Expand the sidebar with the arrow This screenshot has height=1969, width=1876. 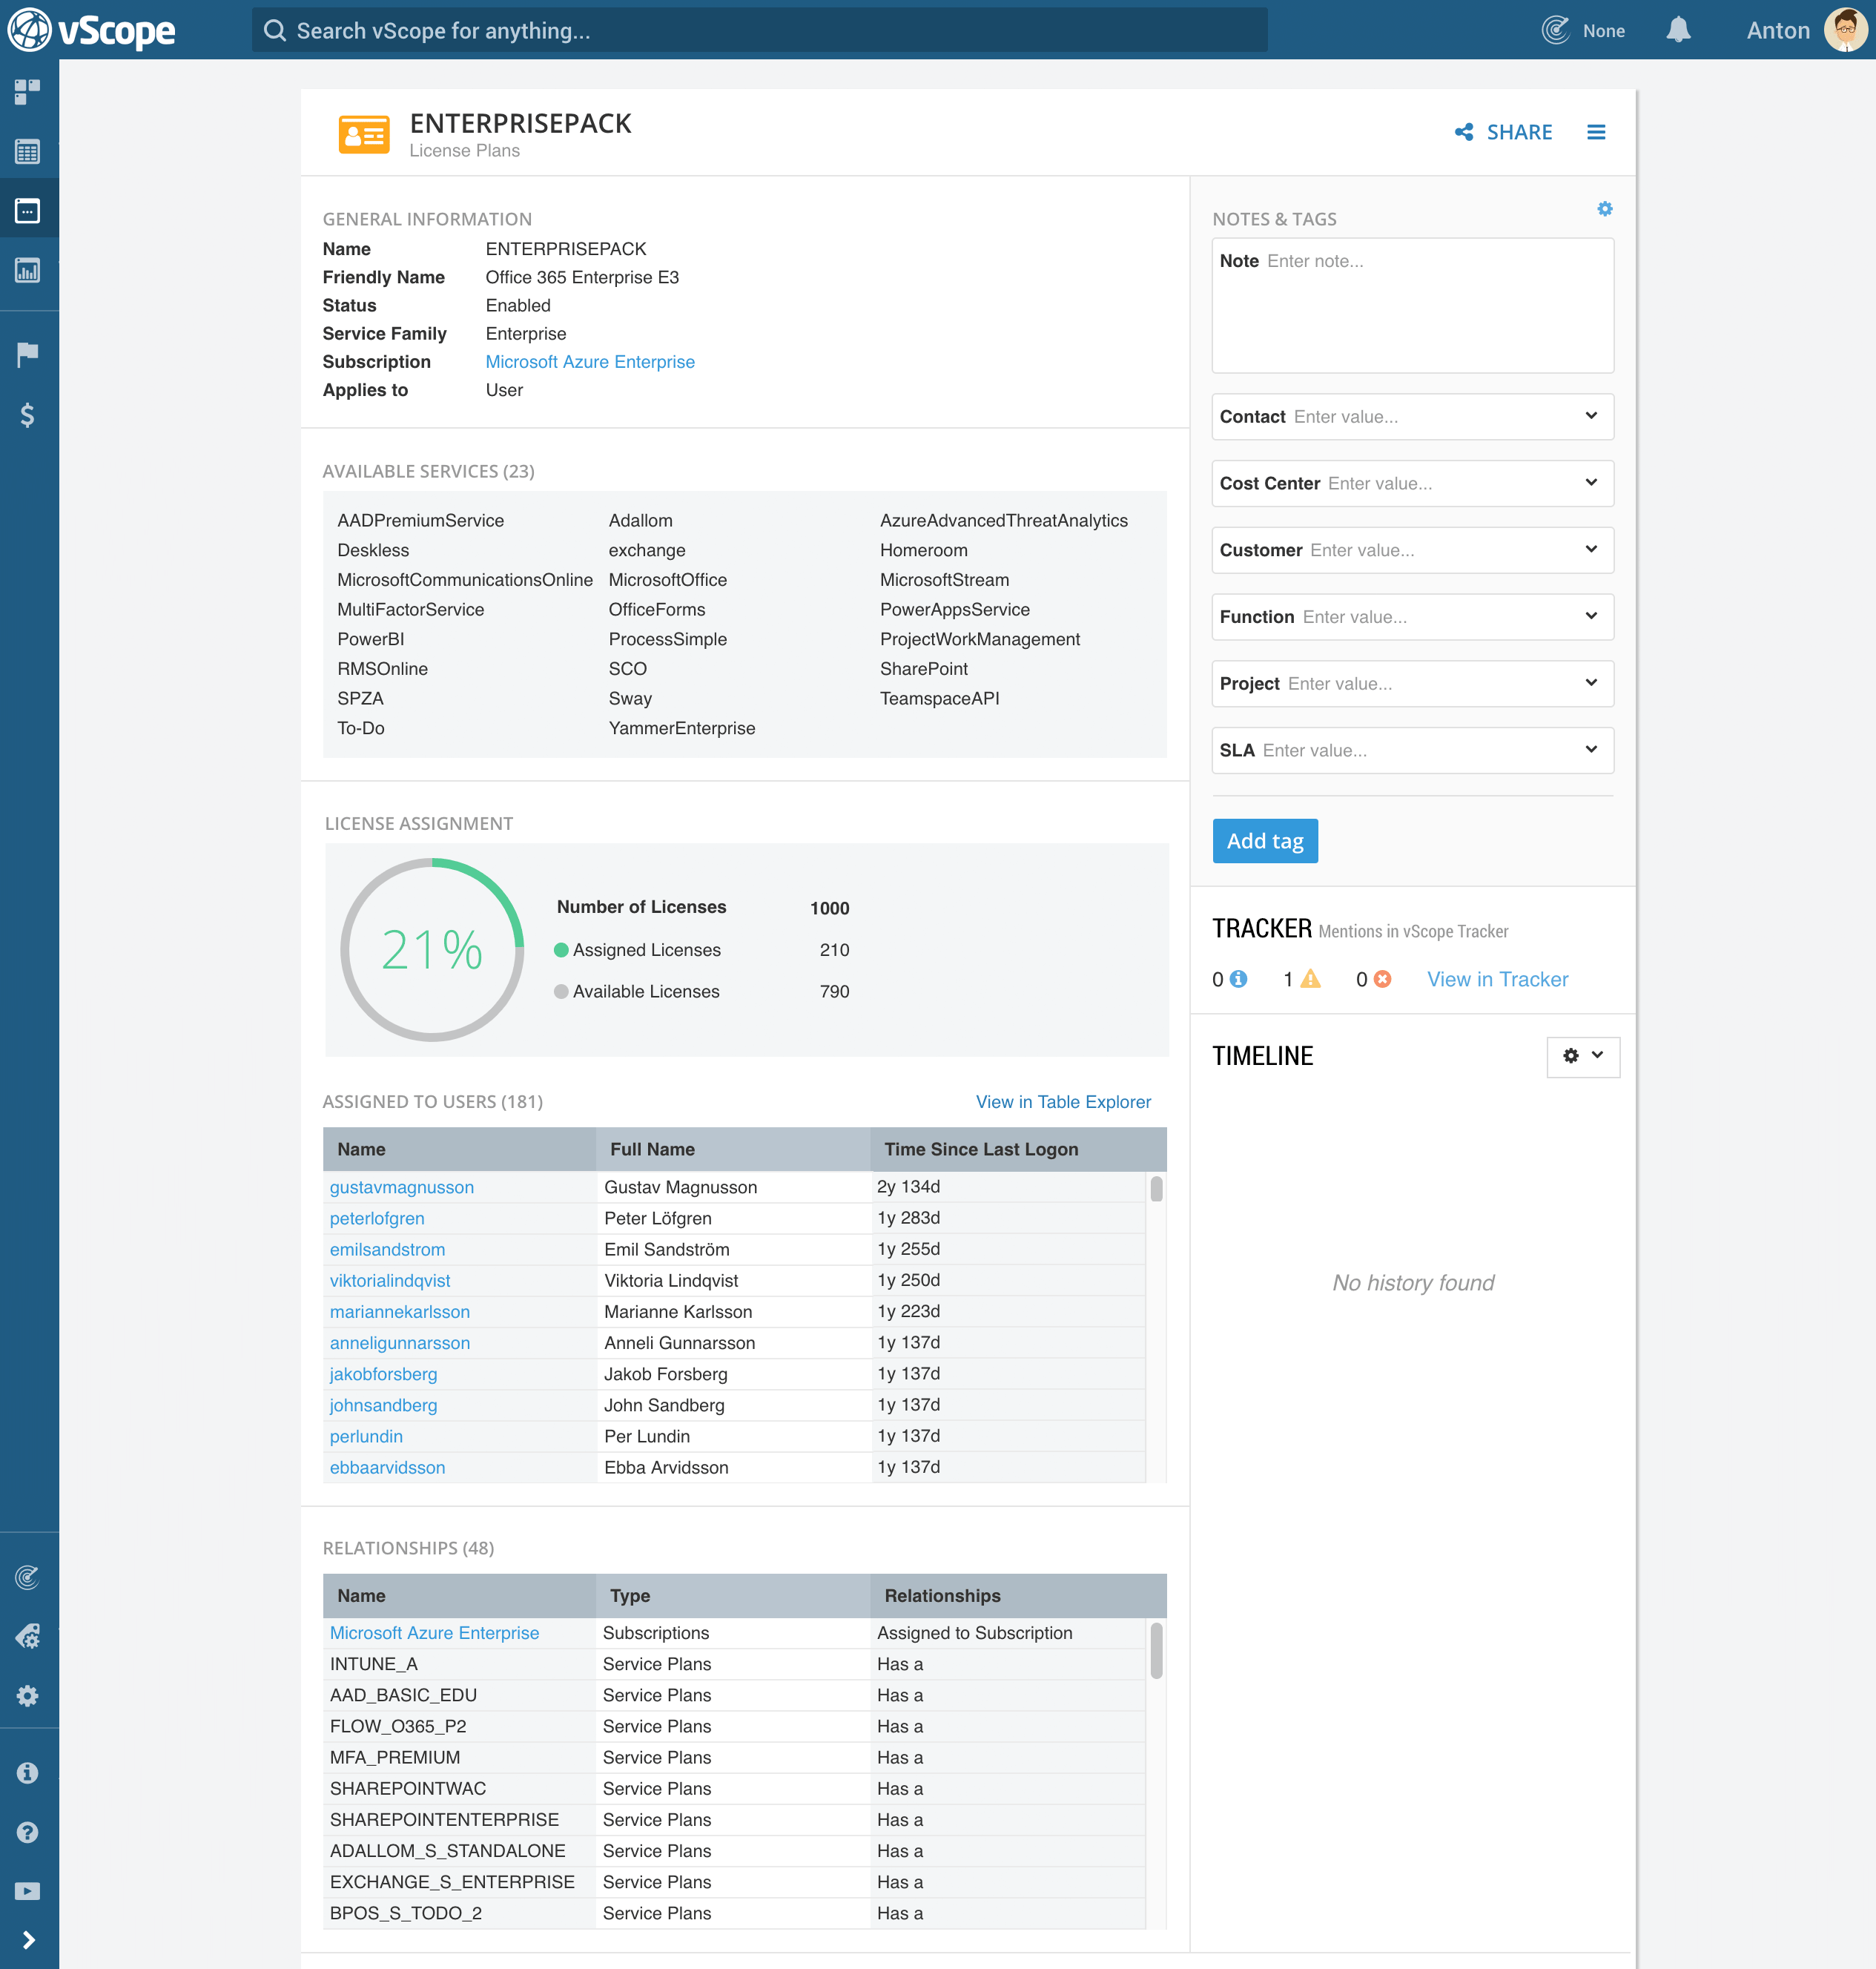28,1940
